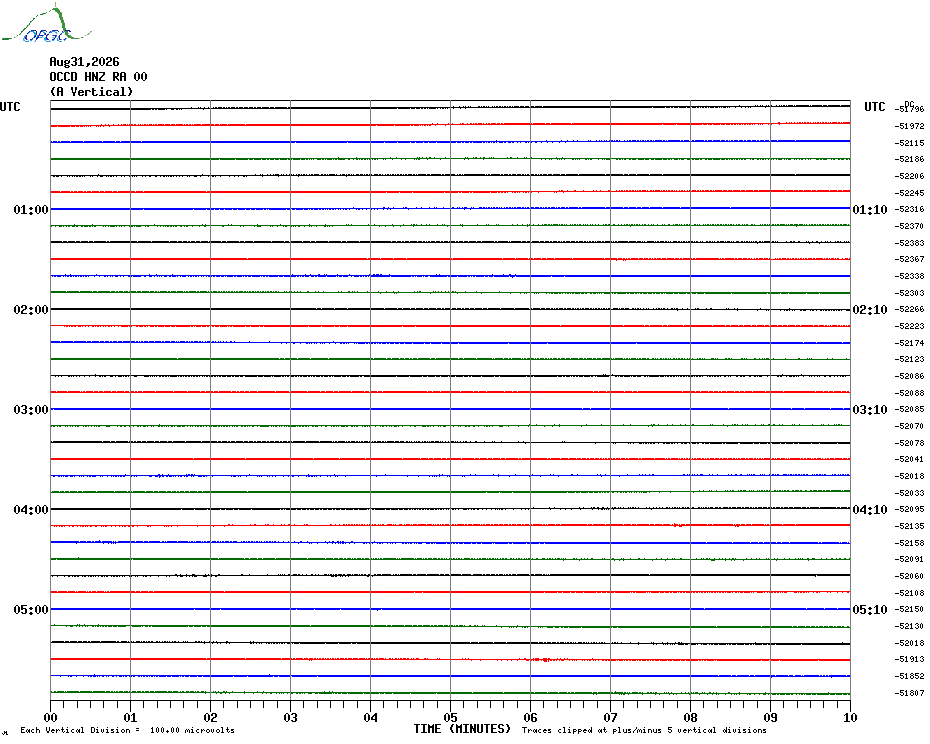Click the 10 minute tick label
Image resolution: width=930 pixels, height=744 pixels.
coord(851,717)
